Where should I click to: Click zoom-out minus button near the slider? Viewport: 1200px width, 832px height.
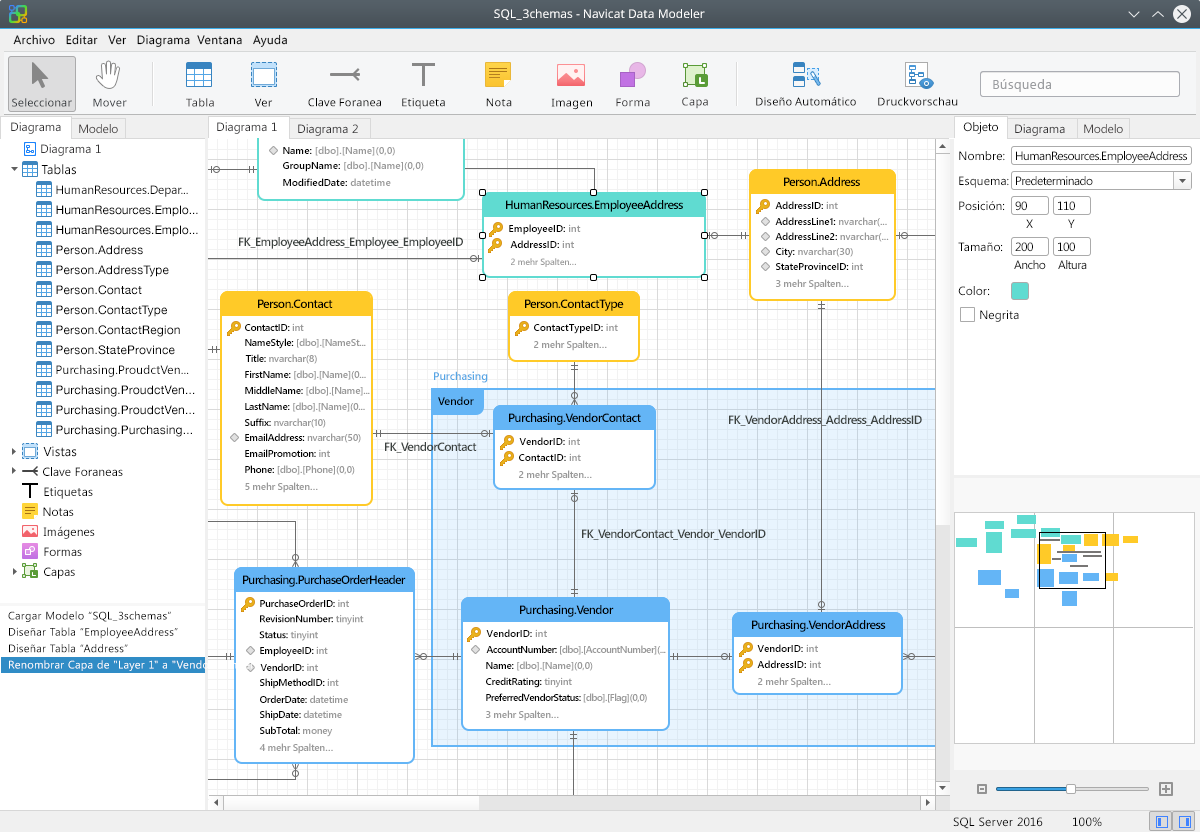[x=982, y=788]
